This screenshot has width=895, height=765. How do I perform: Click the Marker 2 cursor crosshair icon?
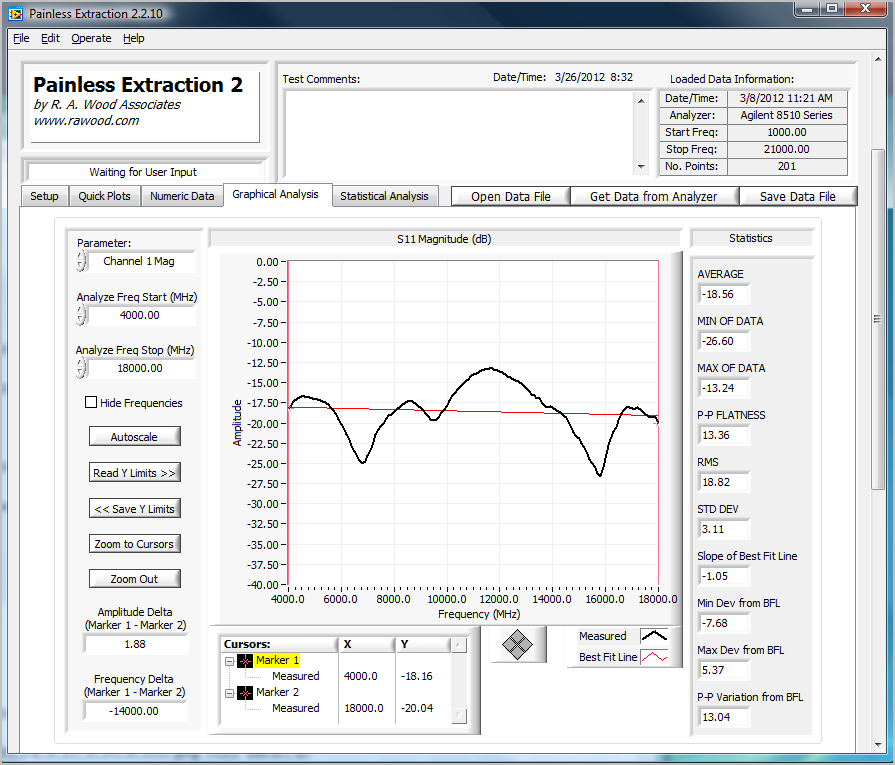click(245, 692)
